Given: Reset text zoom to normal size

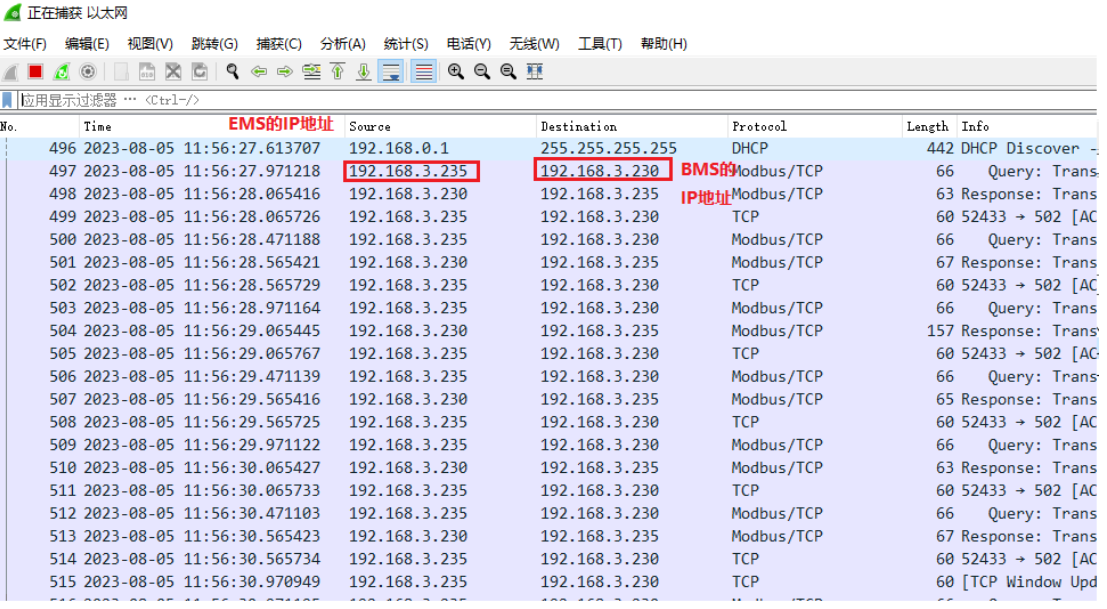Looking at the screenshot, I should (x=508, y=71).
